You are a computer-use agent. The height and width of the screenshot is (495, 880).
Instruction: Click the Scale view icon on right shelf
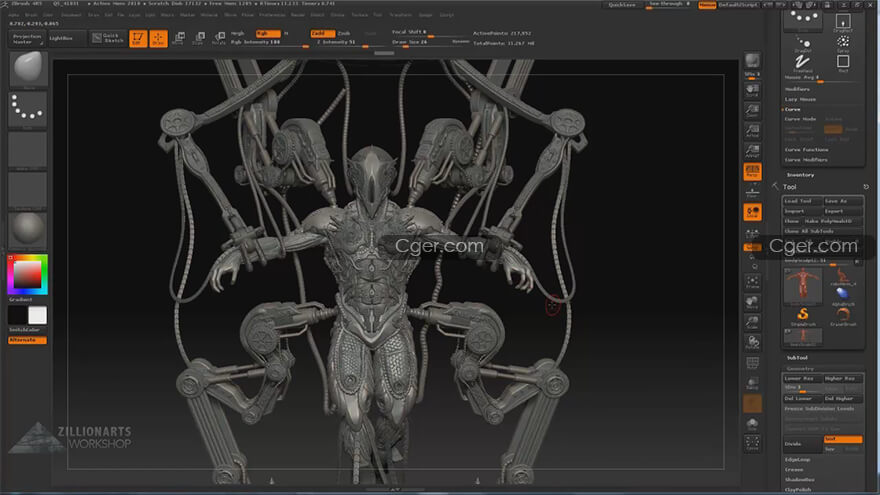[752, 322]
